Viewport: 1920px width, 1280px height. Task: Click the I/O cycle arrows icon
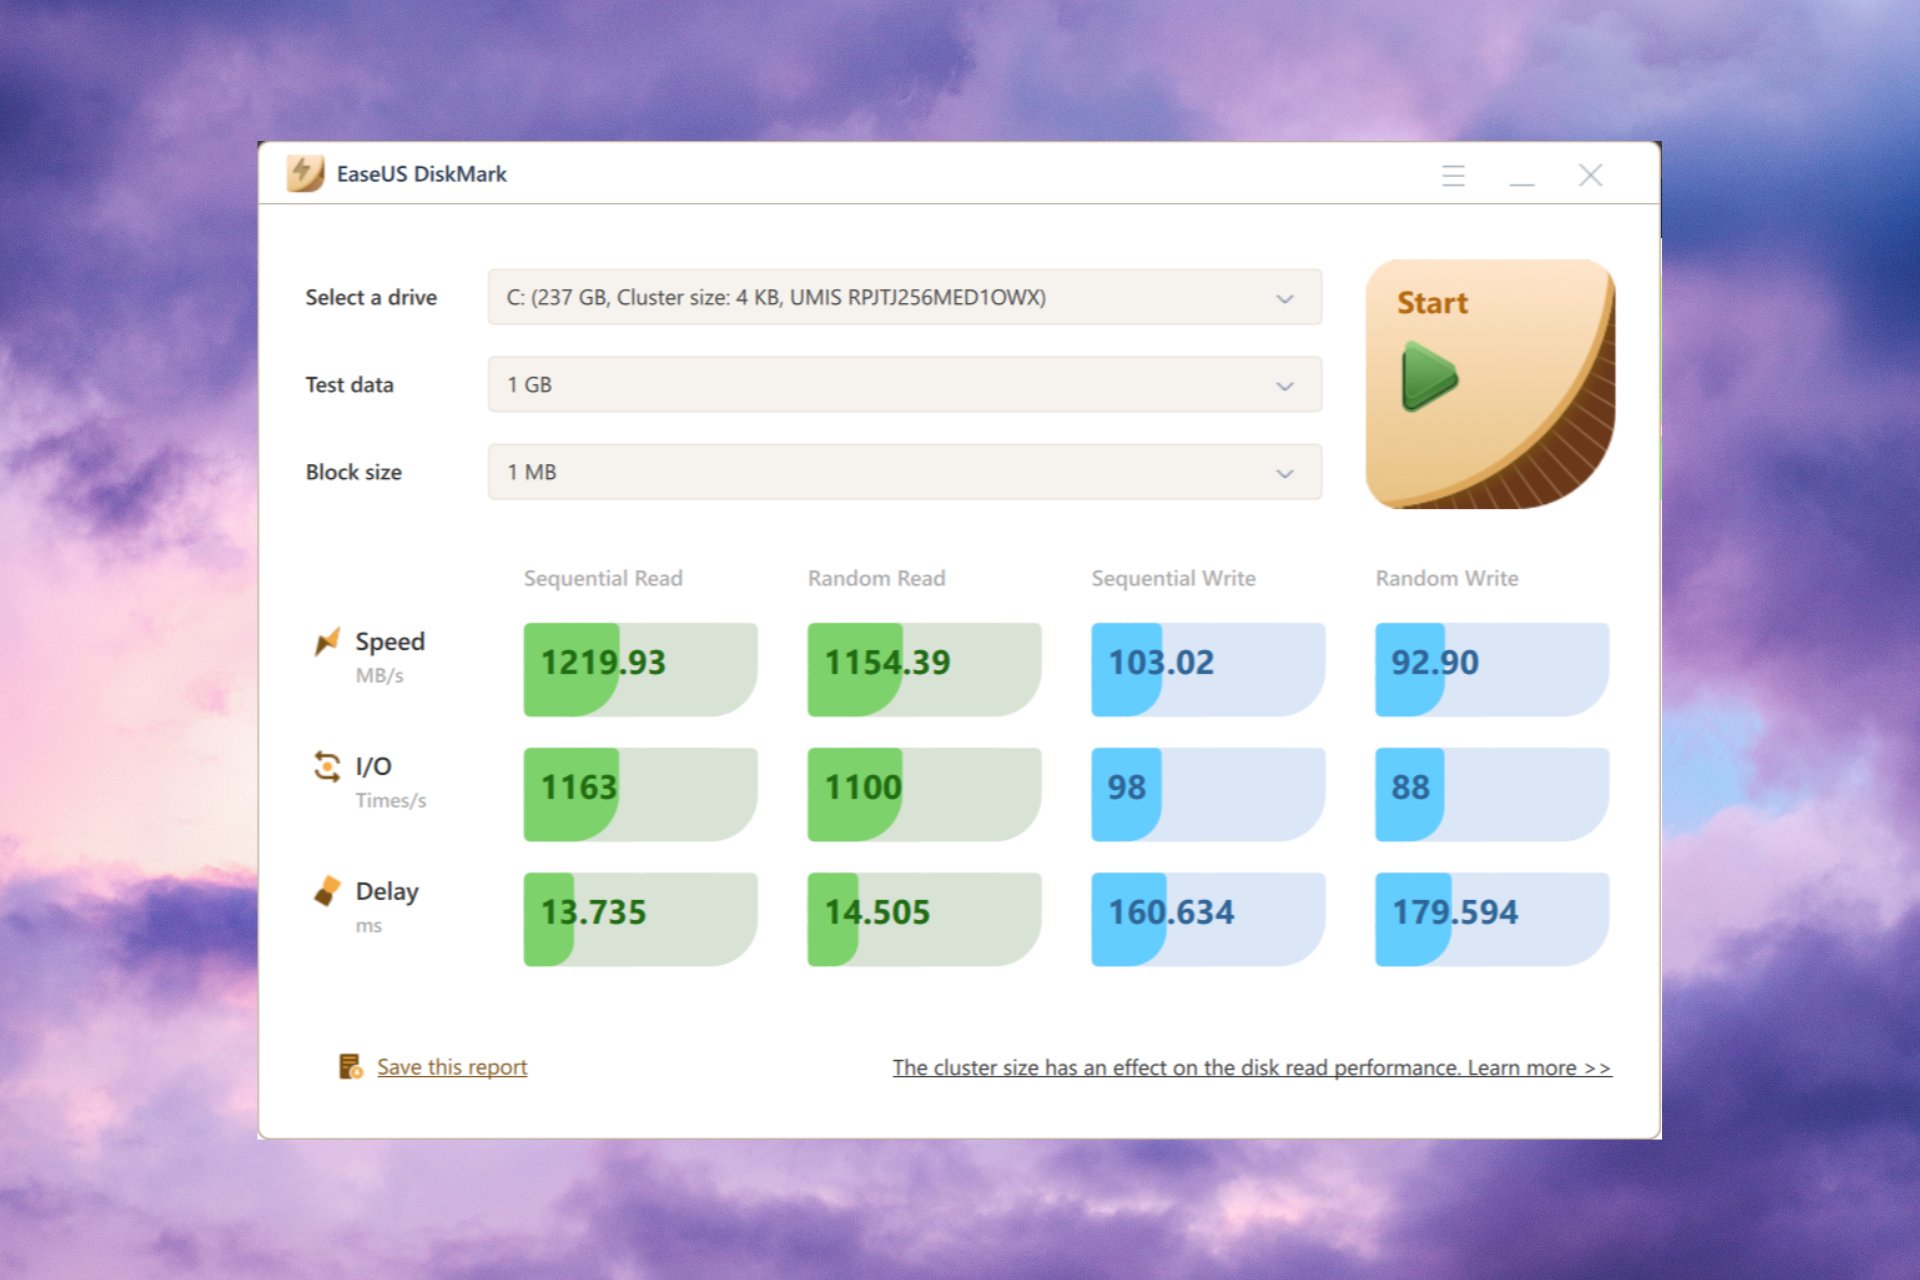click(x=327, y=767)
